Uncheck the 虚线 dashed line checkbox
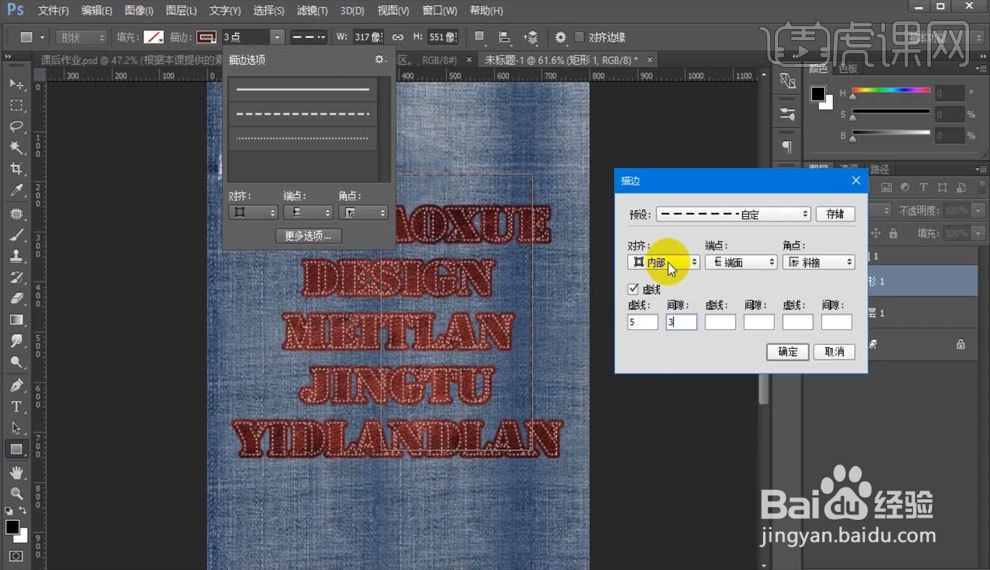 tap(631, 289)
